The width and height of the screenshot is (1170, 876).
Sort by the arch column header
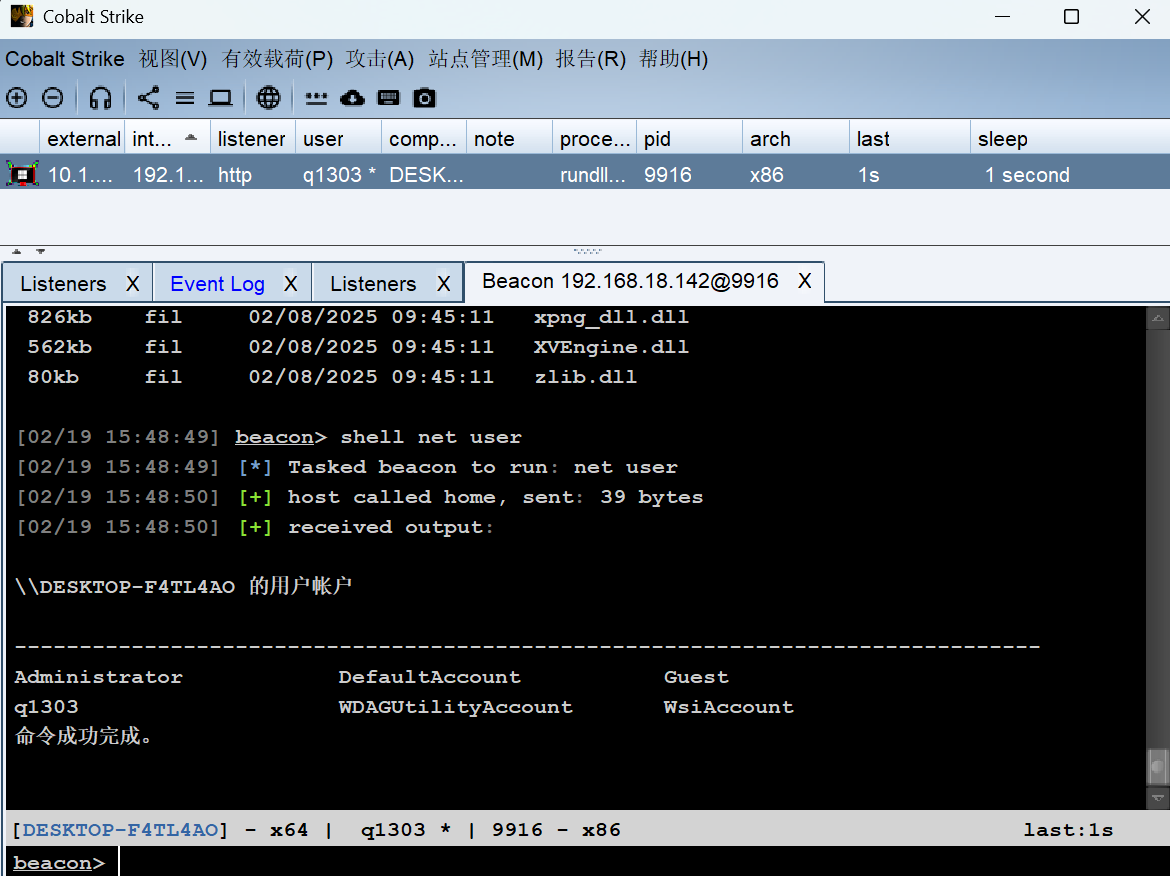(795, 139)
